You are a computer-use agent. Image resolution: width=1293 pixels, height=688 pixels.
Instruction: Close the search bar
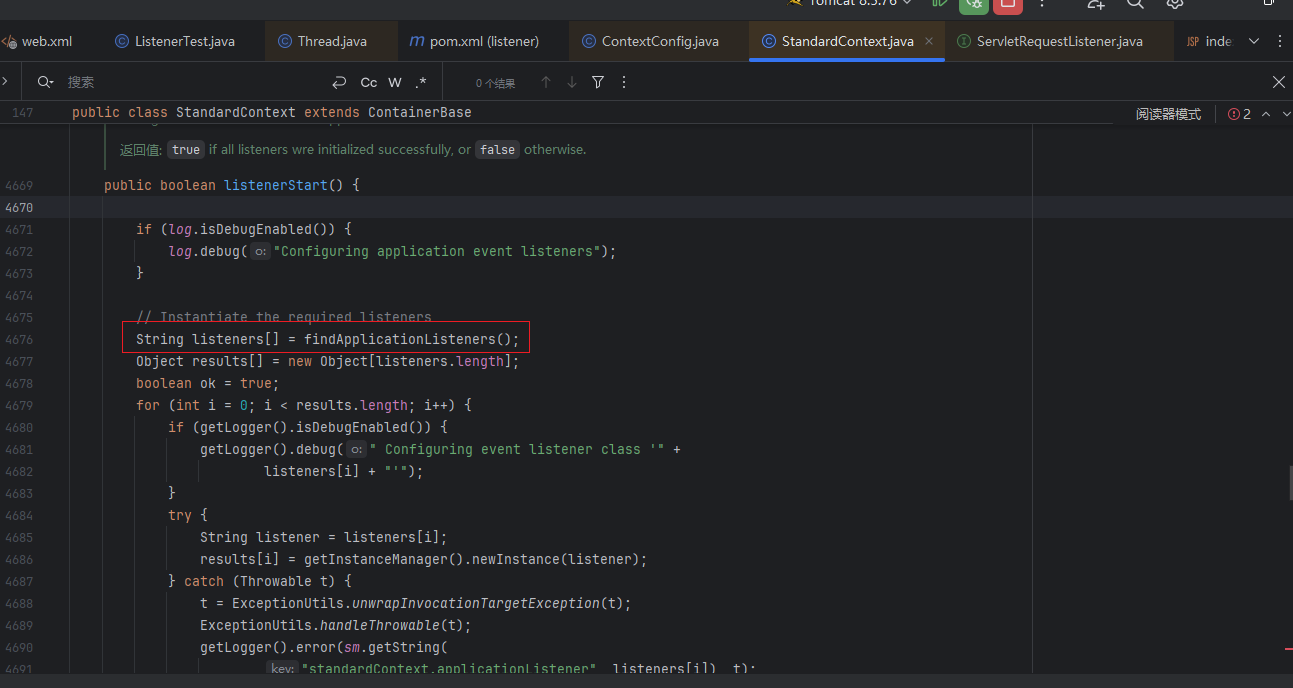1279,82
